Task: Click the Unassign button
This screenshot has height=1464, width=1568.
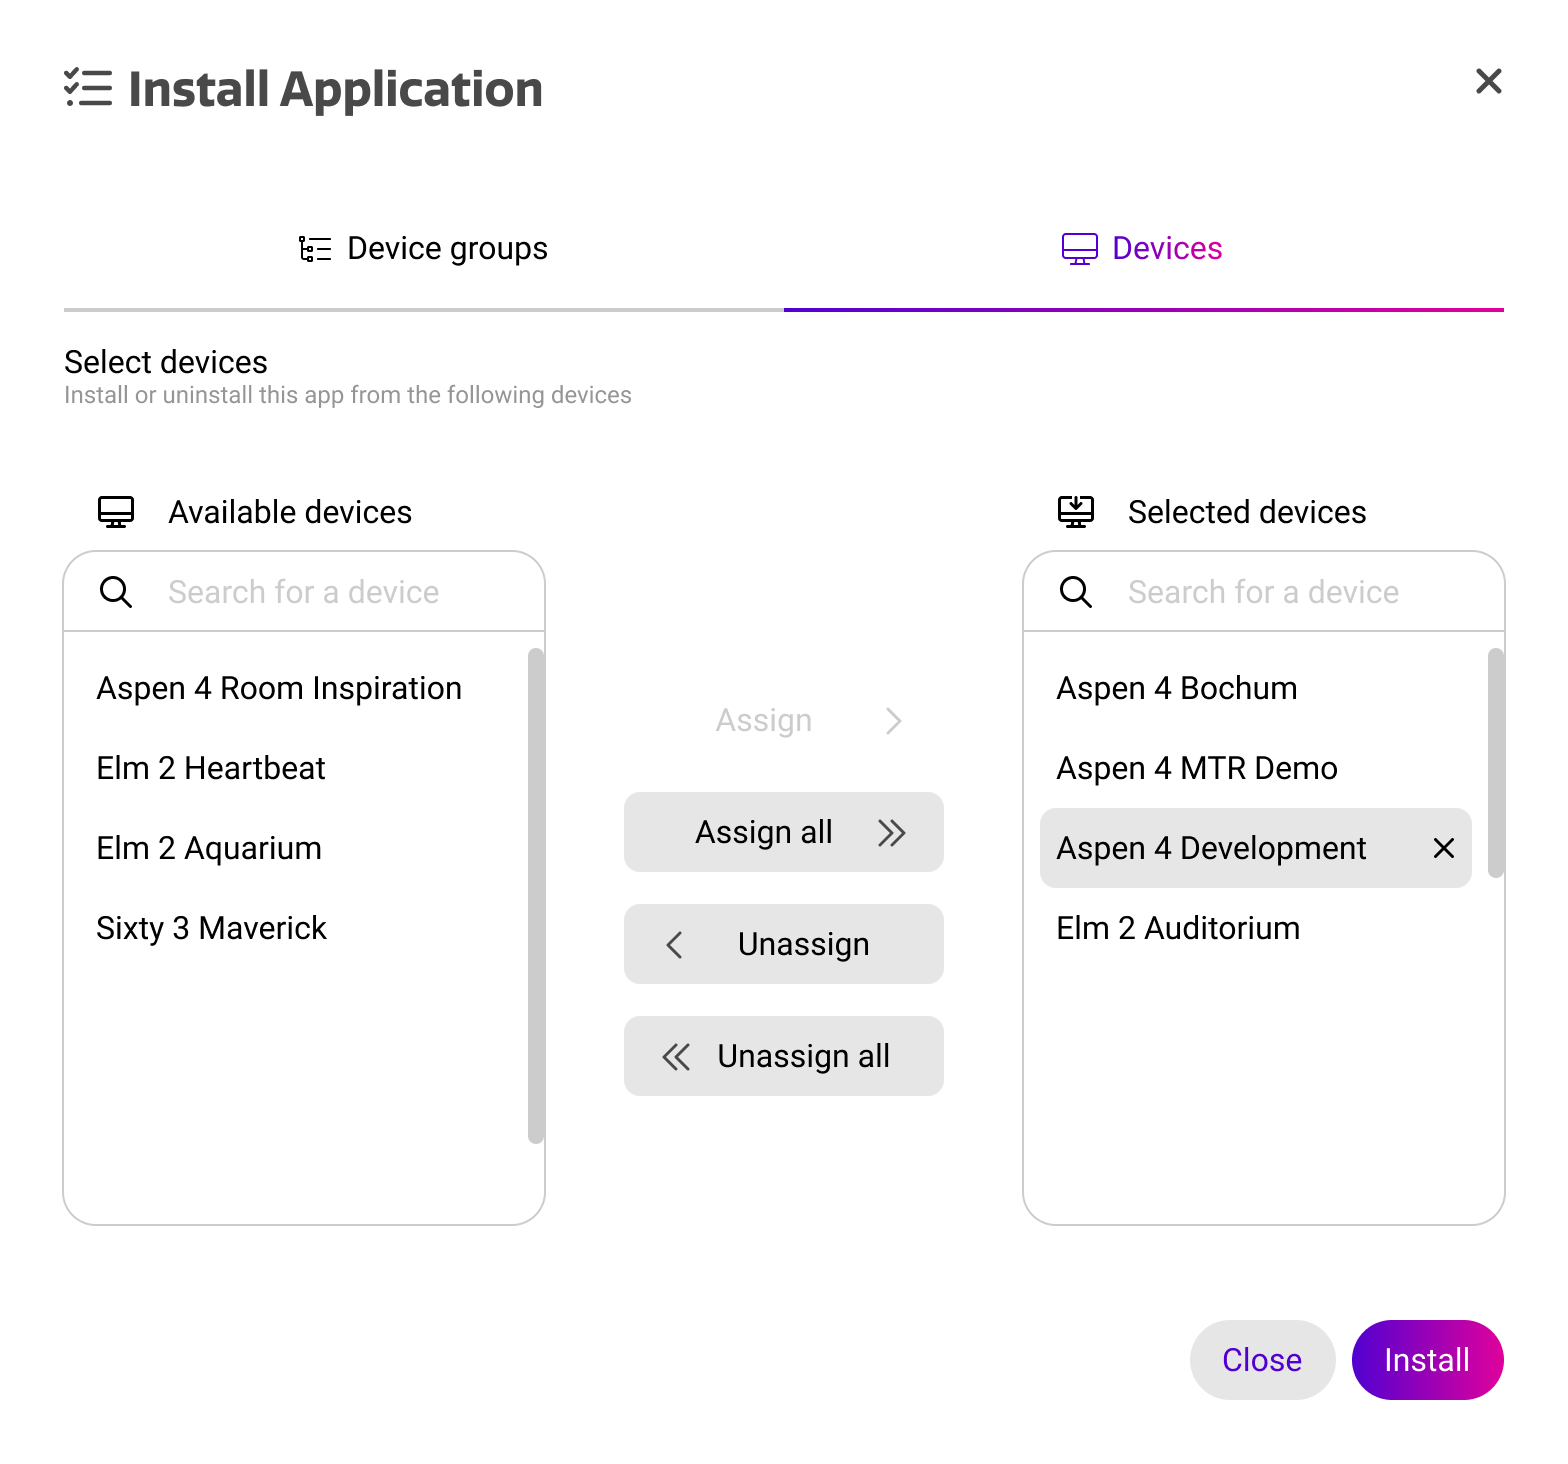Action: [x=783, y=944]
